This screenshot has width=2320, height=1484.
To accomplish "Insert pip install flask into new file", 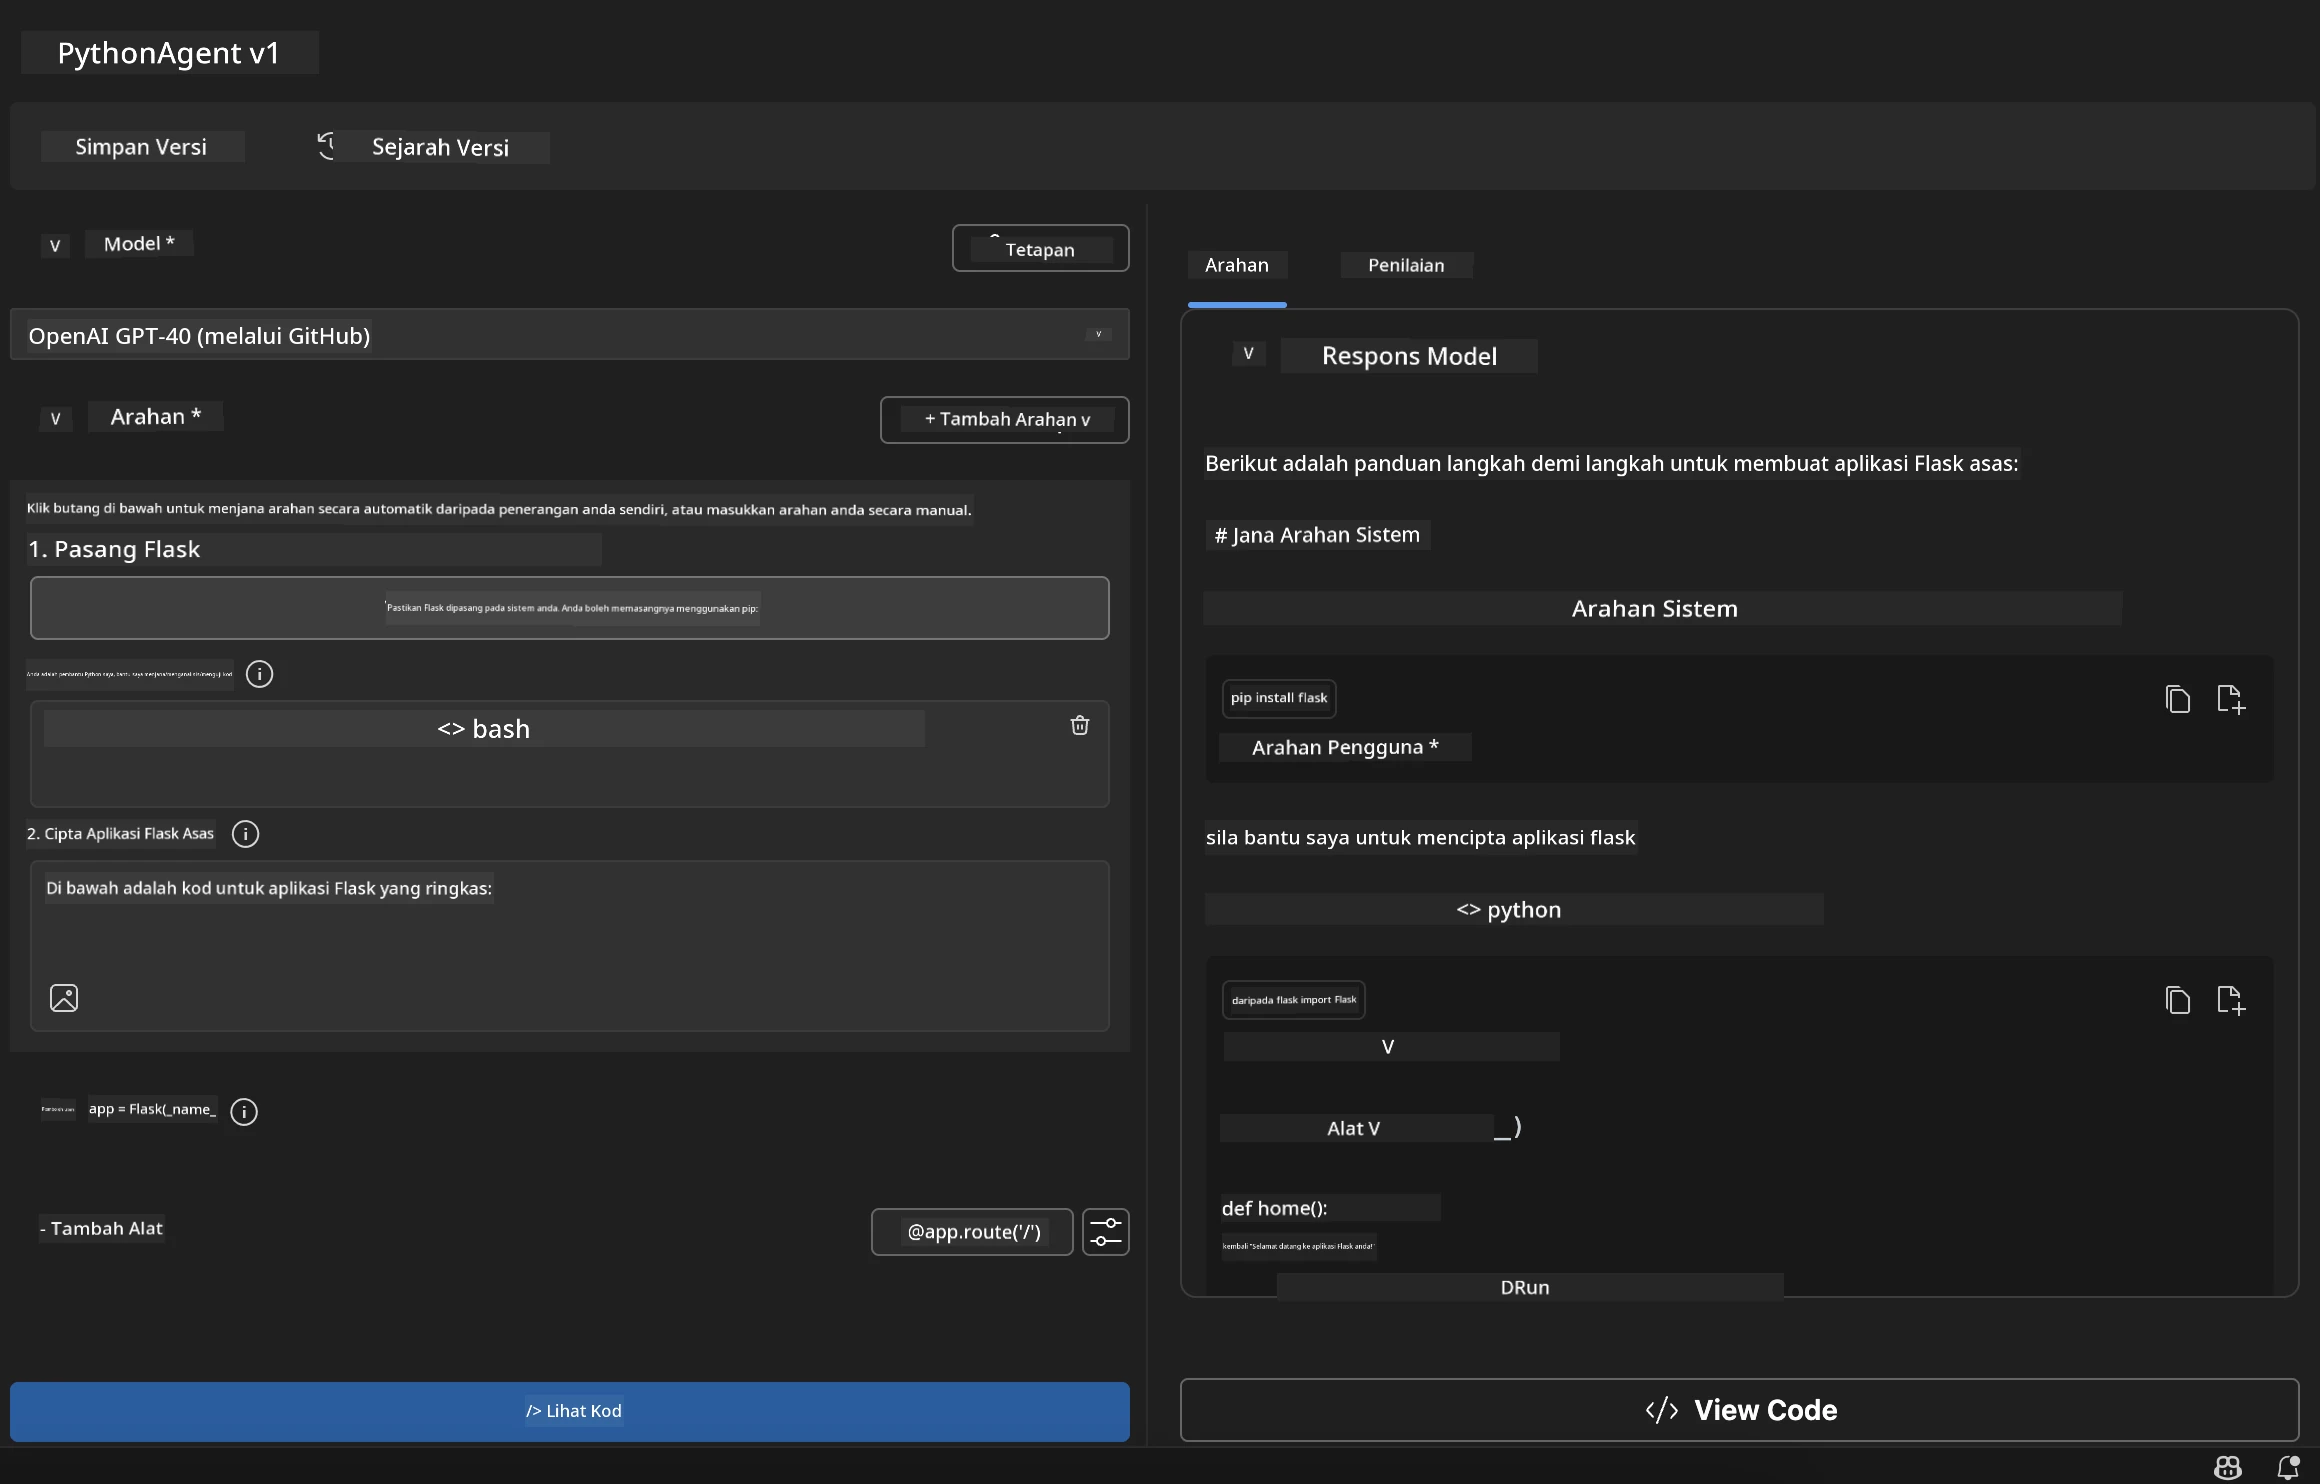I will tap(2231, 699).
